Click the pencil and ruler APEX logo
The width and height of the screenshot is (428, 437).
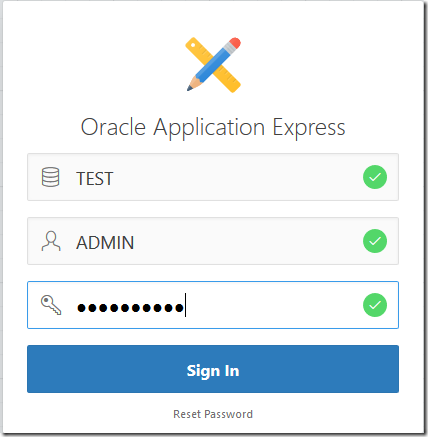click(x=213, y=65)
